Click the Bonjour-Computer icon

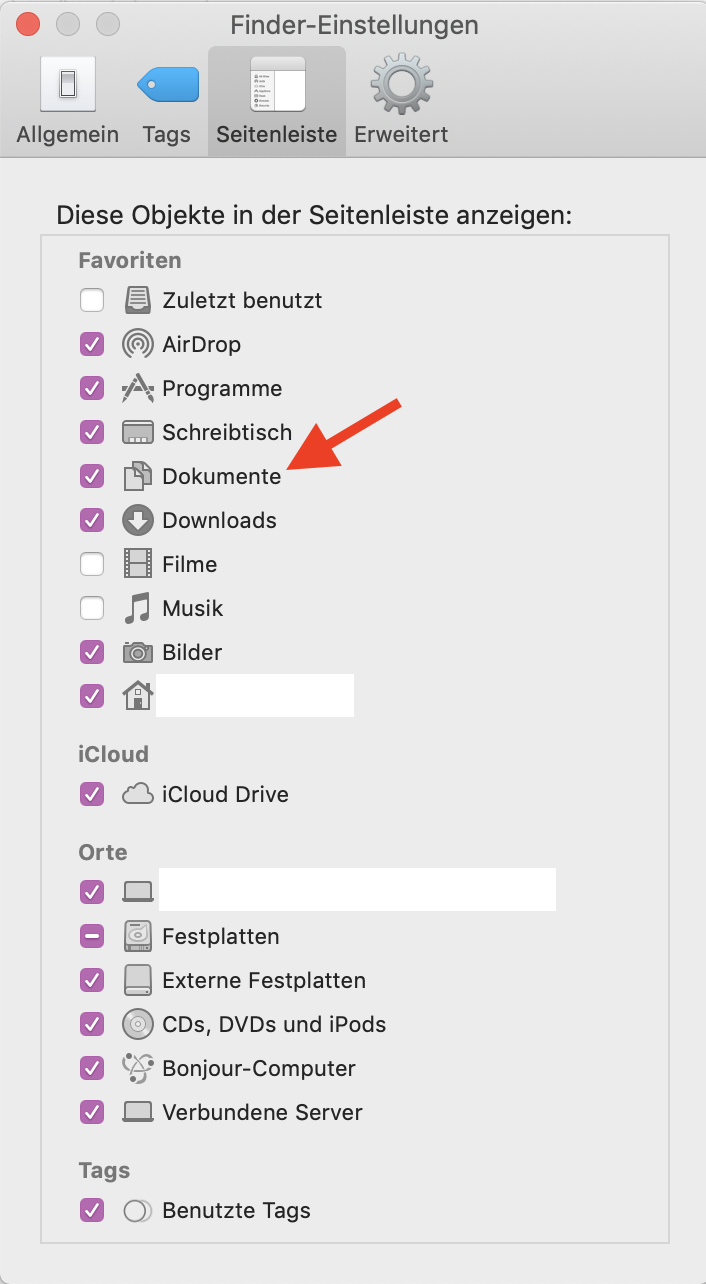pyautogui.click(x=138, y=1068)
